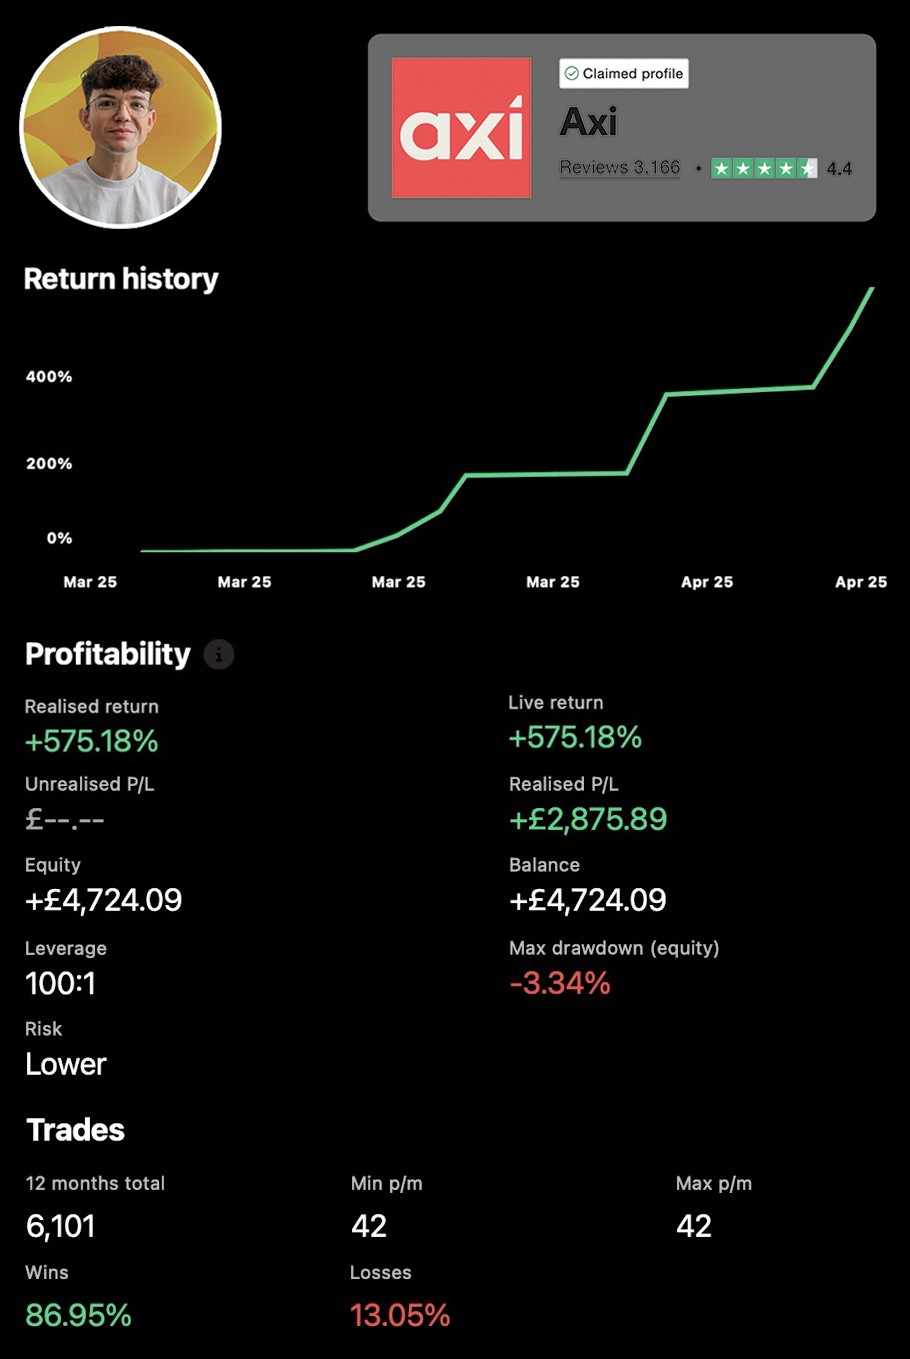Click the claimed profile checkmark icon
Image resolution: width=910 pixels, height=1359 pixels.
(572, 74)
